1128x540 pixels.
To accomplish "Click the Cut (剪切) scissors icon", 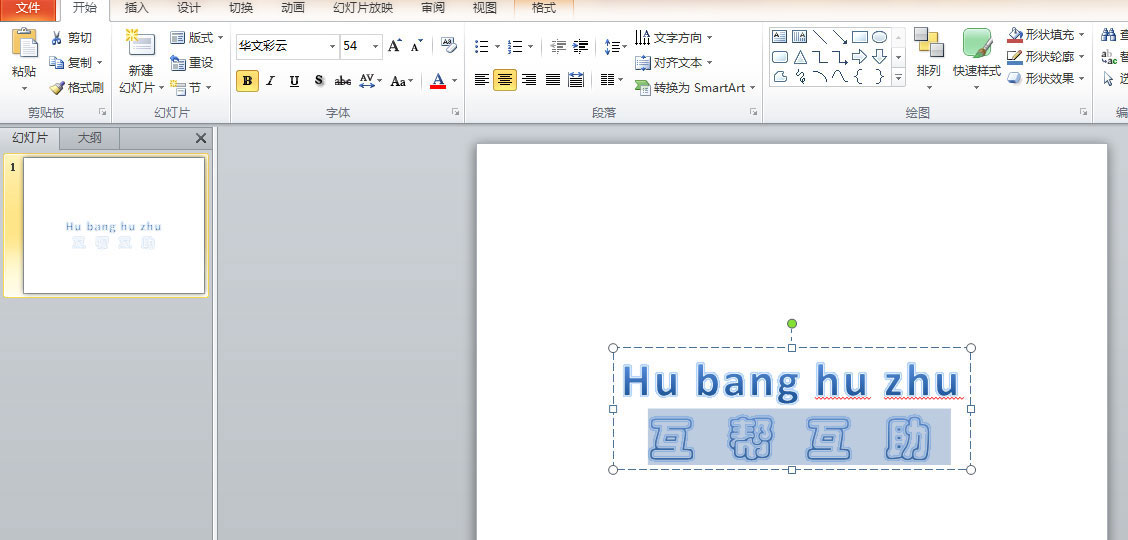I will click(57, 38).
